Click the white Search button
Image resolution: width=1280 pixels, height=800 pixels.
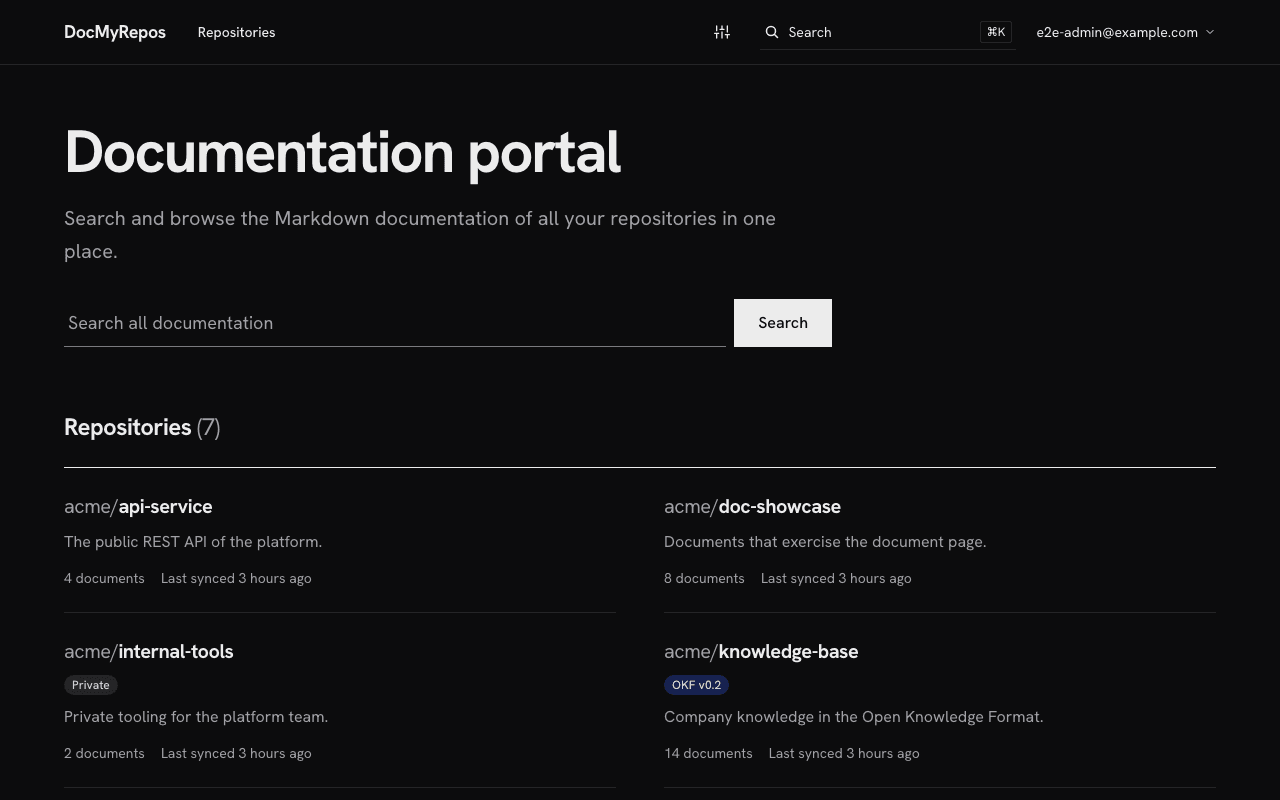pyautogui.click(x=783, y=323)
